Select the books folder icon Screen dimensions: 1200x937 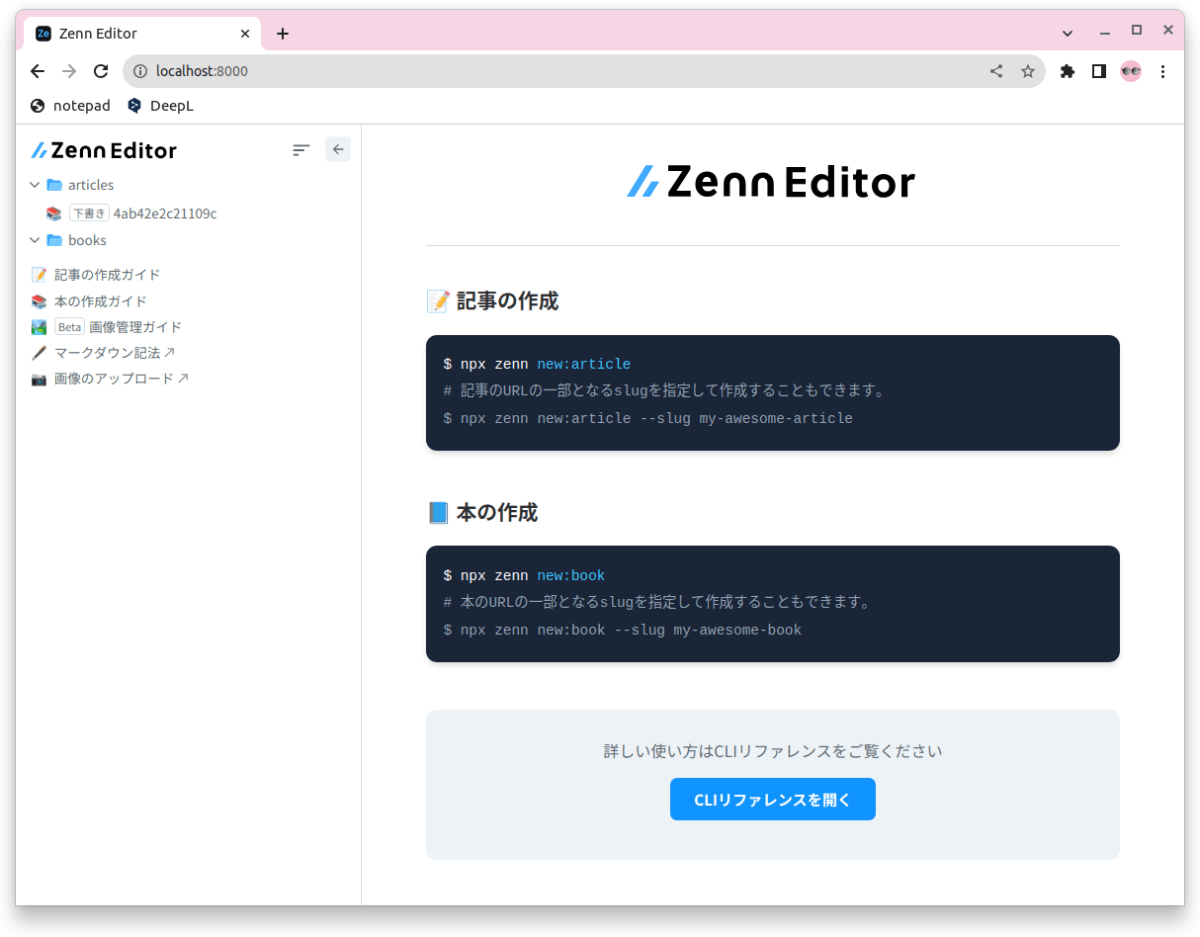(55, 240)
